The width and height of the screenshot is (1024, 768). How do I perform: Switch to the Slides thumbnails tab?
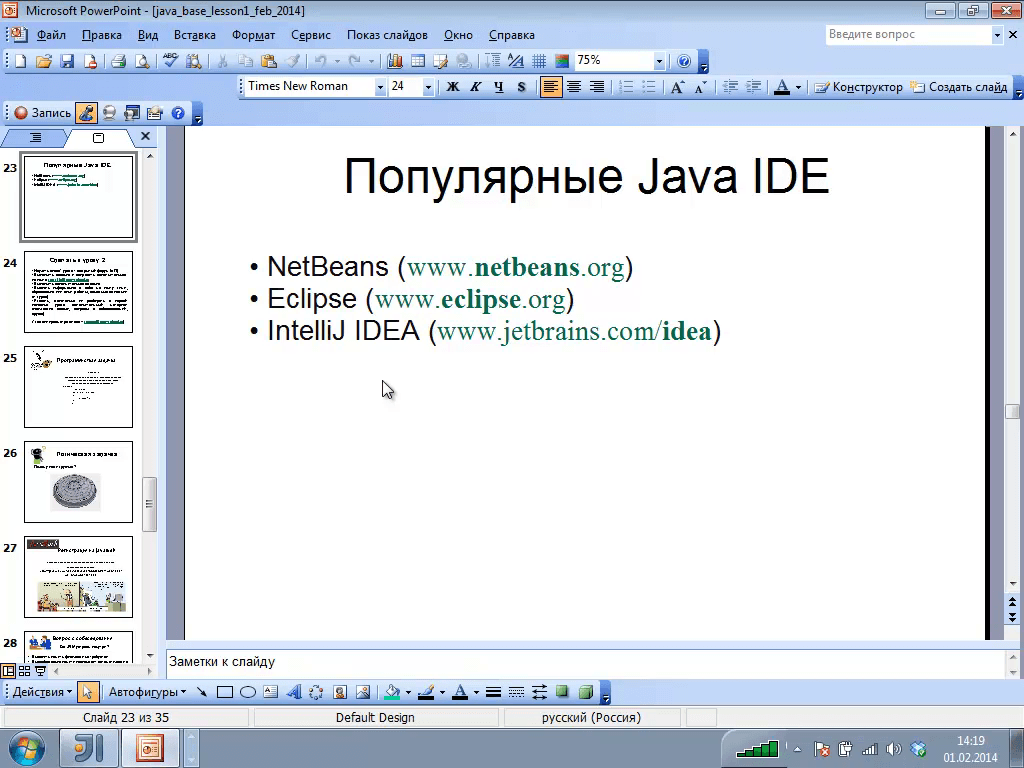pyautogui.click(x=99, y=138)
